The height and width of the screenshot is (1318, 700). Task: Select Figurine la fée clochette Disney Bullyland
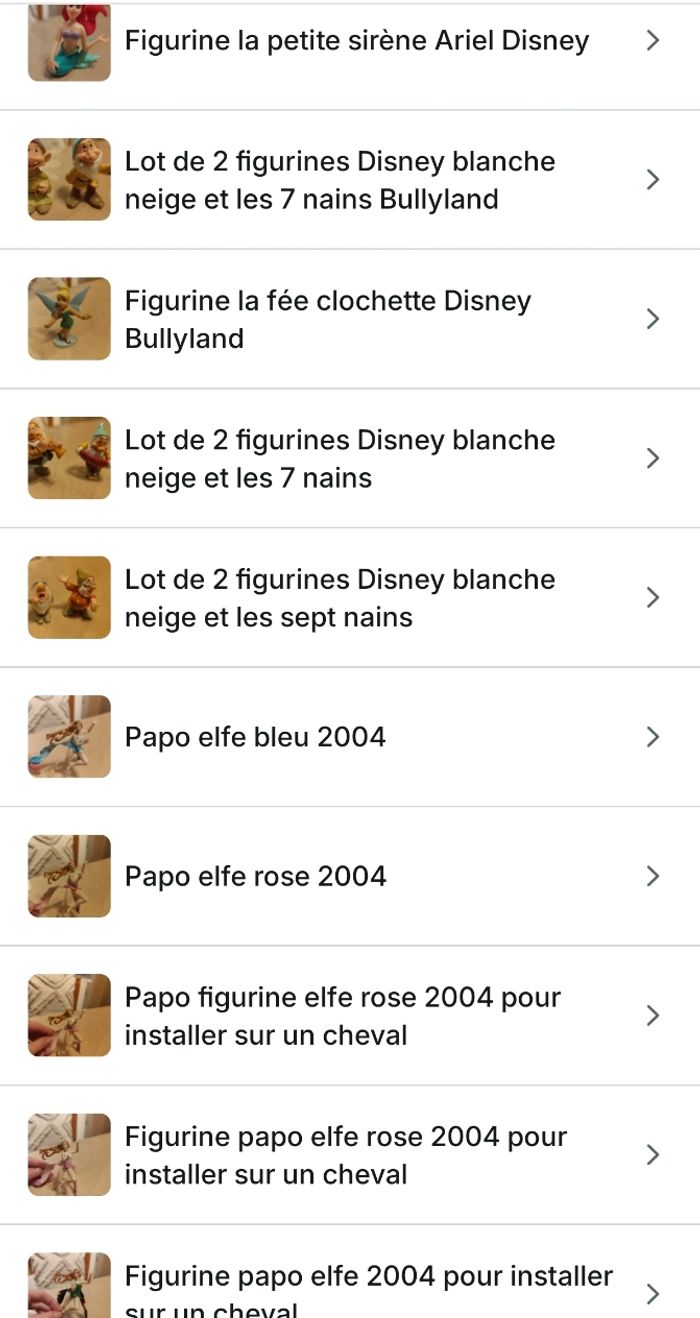(327, 319)
